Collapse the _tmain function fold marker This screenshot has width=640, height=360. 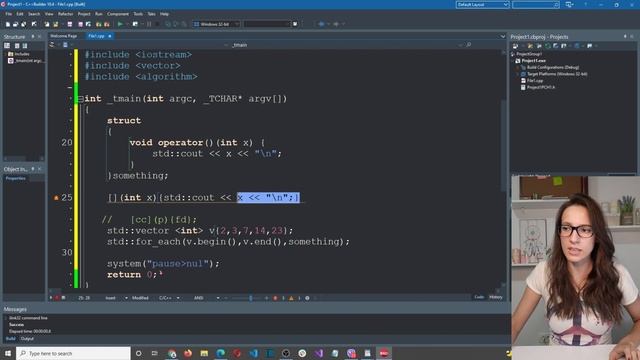click(81, 99)
